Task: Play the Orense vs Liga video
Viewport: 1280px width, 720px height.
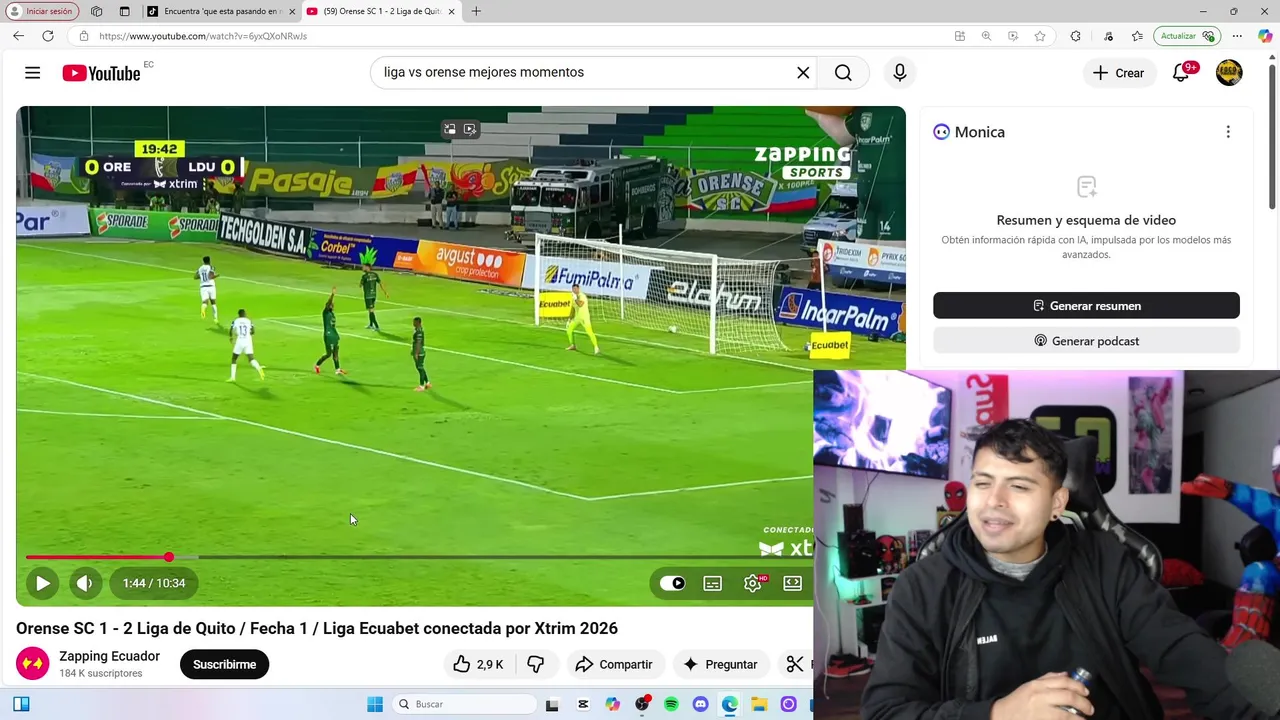Action: pos(42,583)
